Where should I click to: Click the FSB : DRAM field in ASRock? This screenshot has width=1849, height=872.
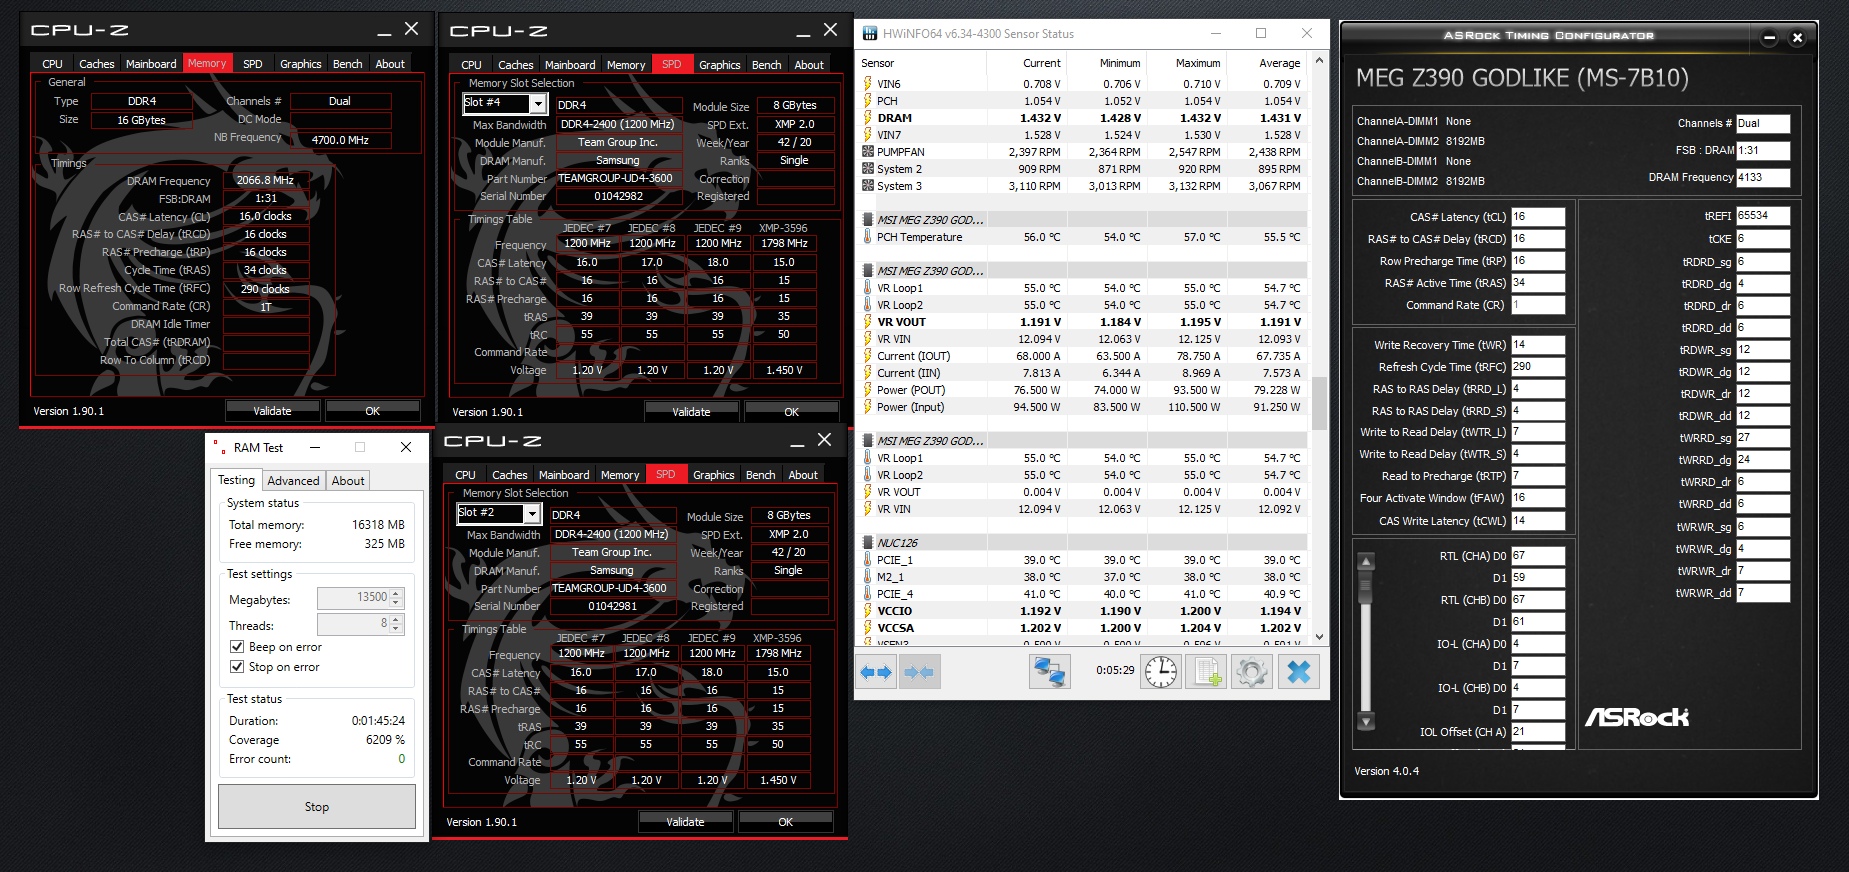click(x=1763, y=151)
